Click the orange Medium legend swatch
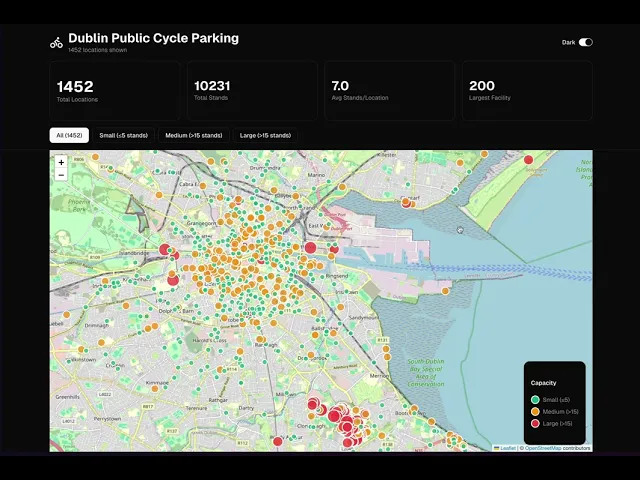The image size is (640, 480). pos(535,411)
